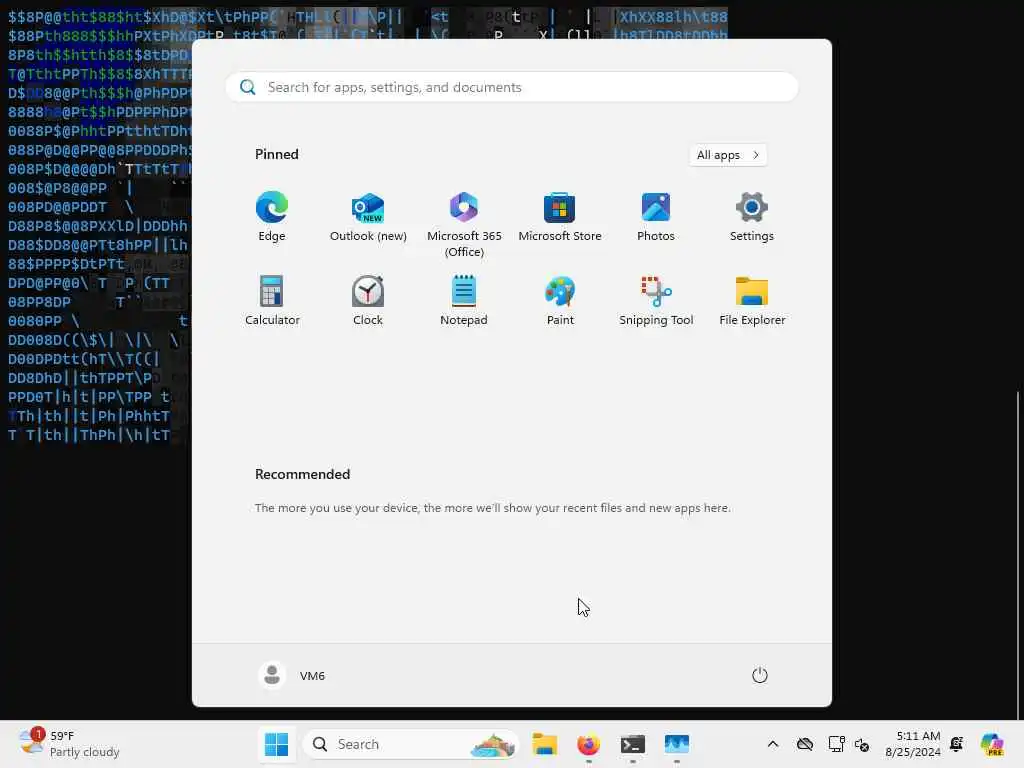Click the Recommended section heading
The height and width of the screenshot is (768, 1024).
302,474
